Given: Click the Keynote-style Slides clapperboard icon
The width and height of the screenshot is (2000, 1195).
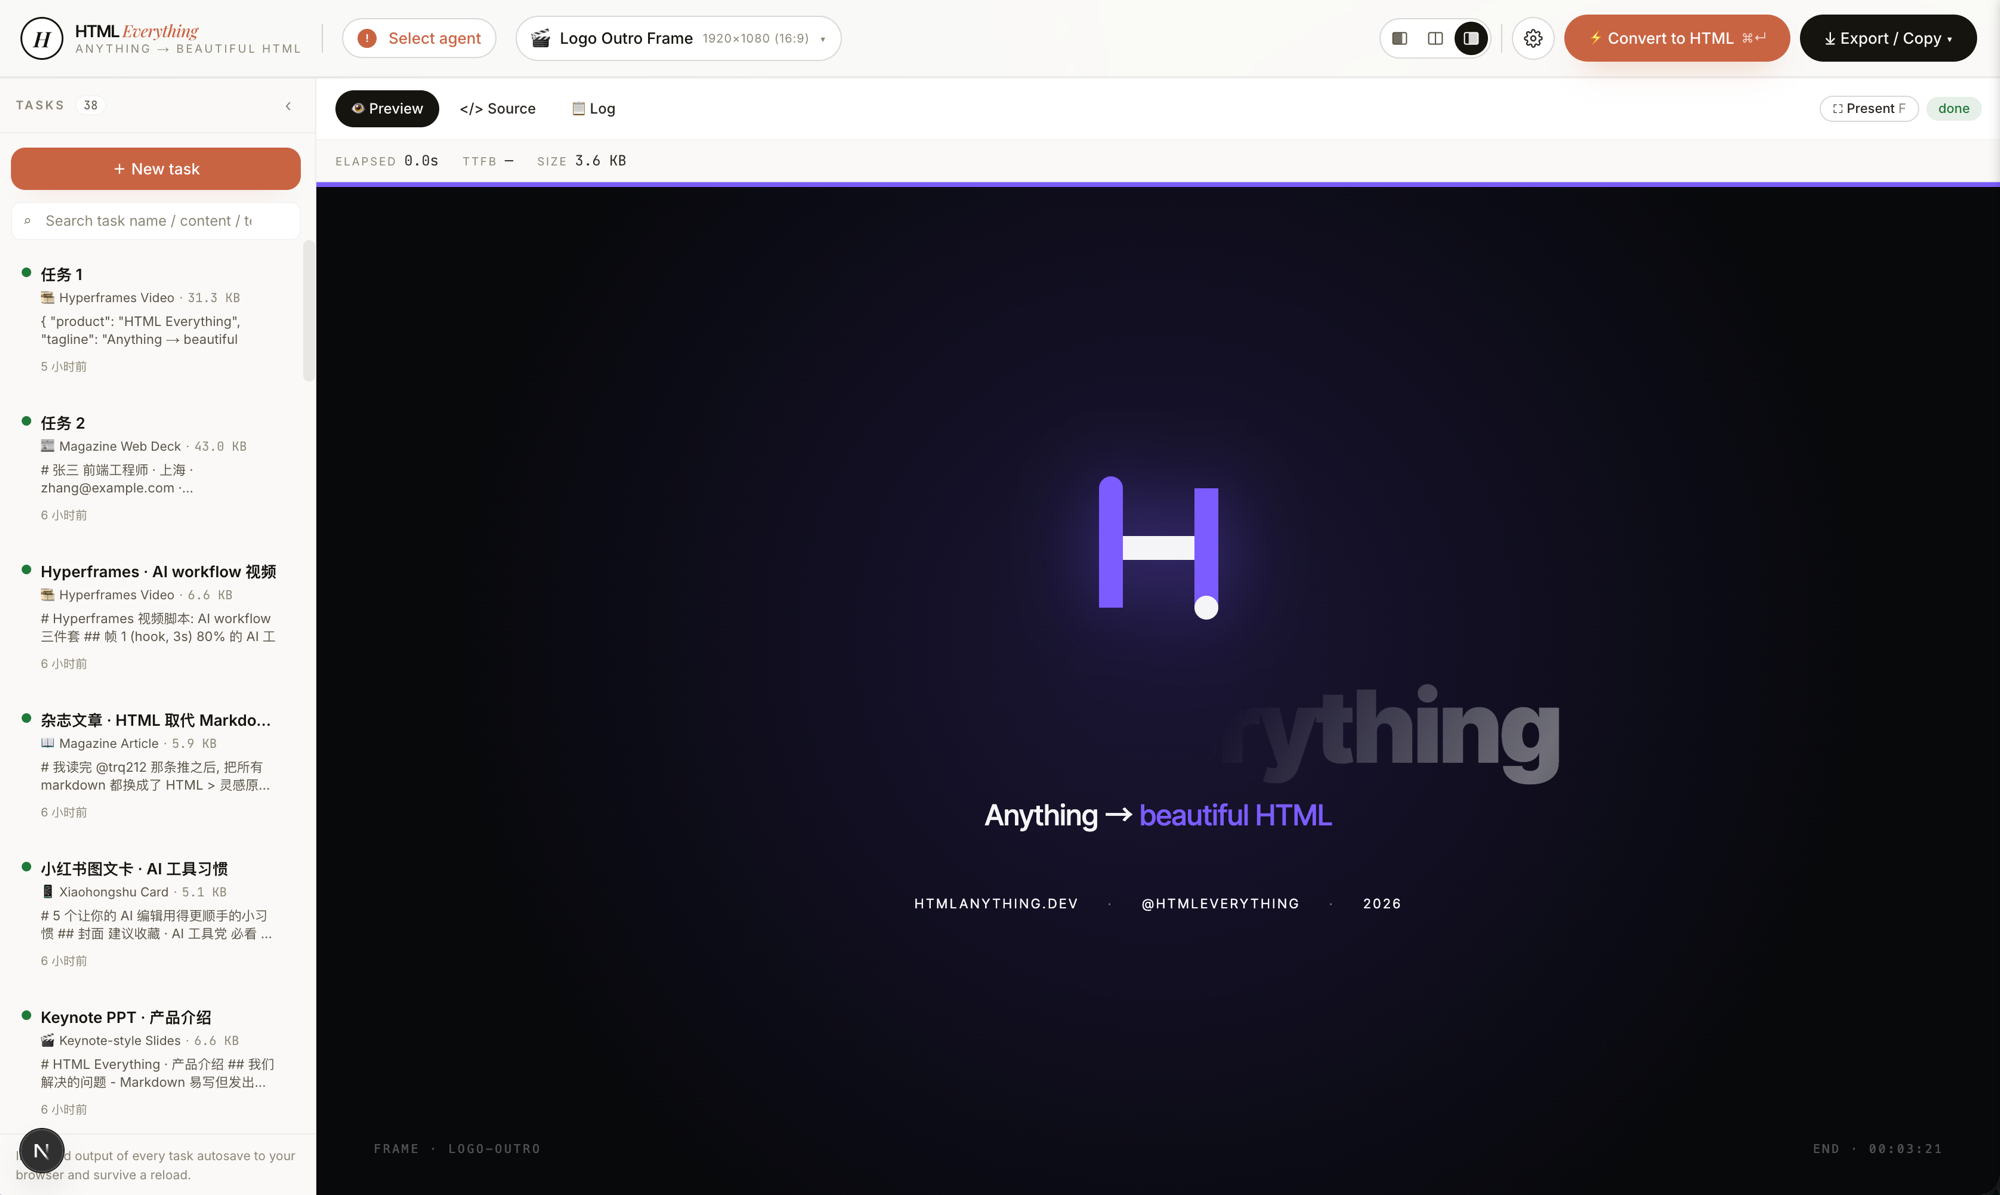Looking at the screenshot, I should point(47,1040).
